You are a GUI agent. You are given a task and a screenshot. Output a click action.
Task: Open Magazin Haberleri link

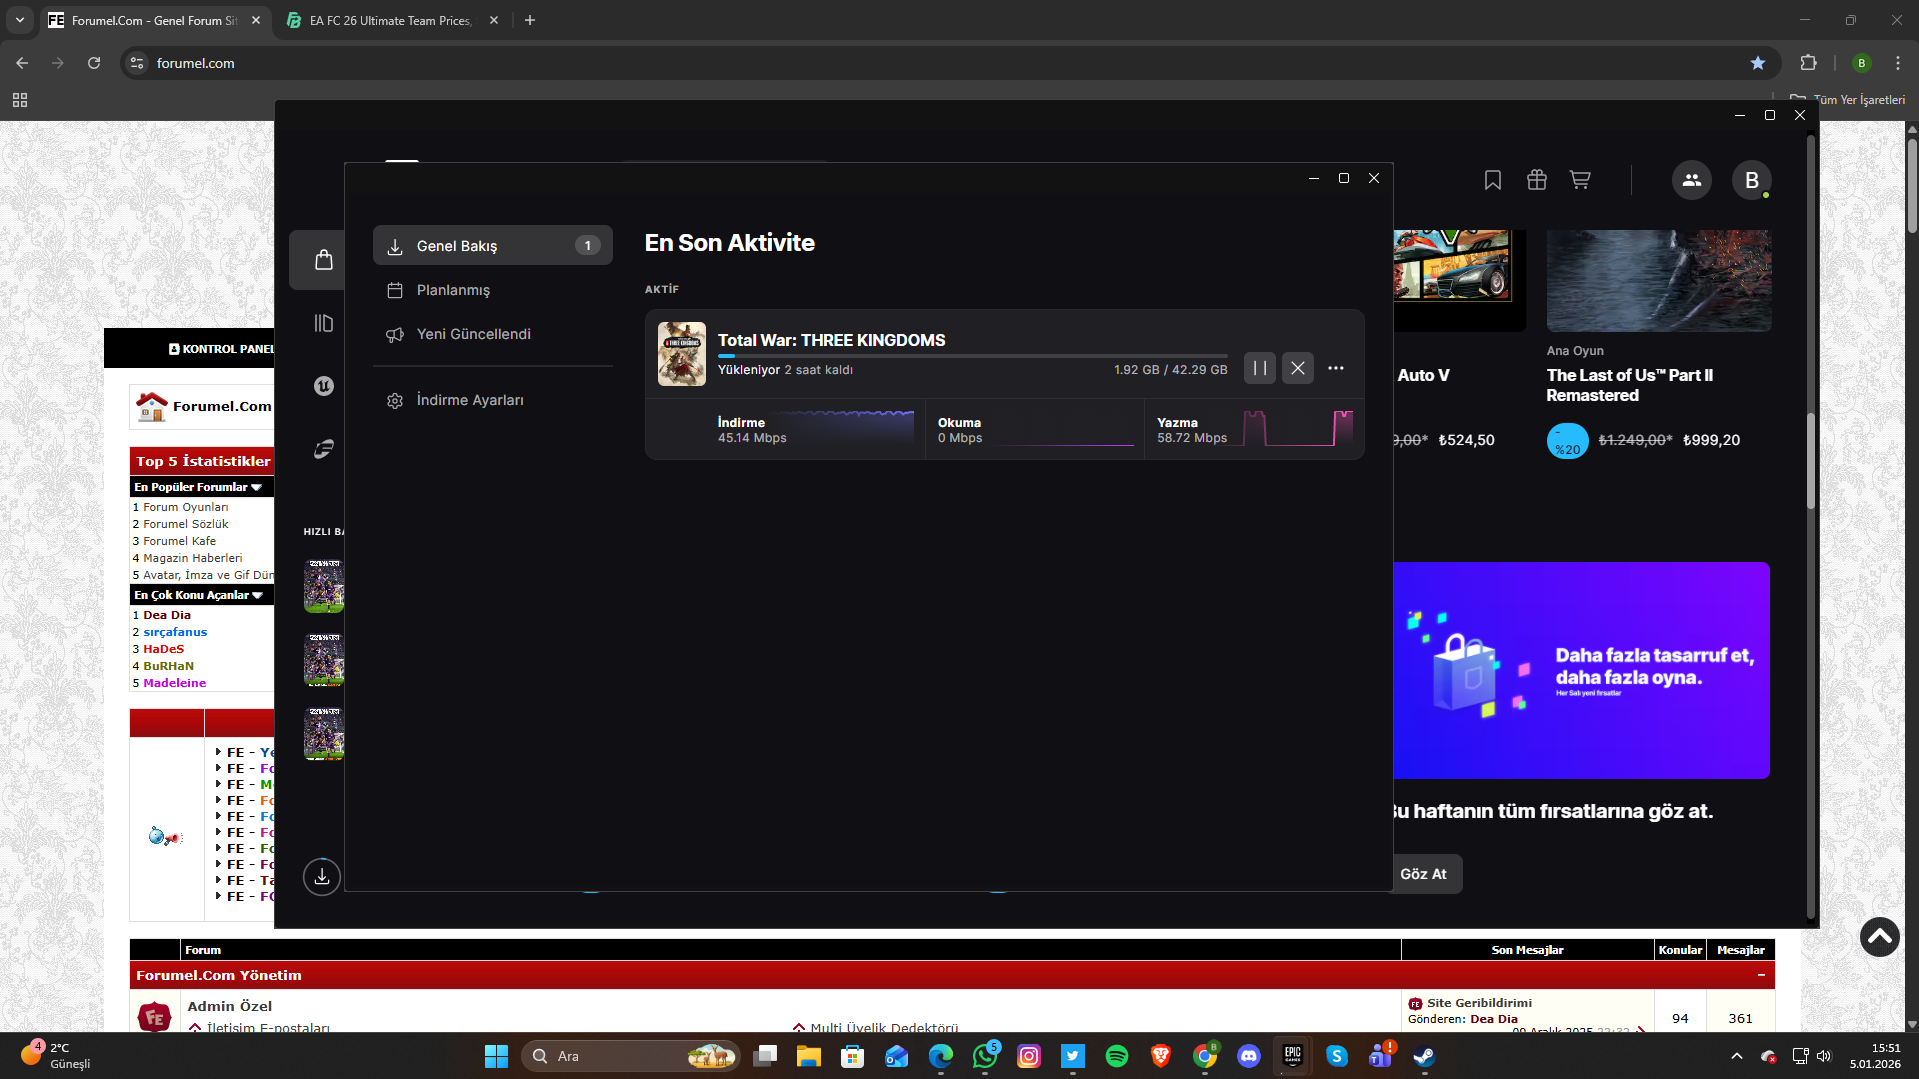point(193,558)
